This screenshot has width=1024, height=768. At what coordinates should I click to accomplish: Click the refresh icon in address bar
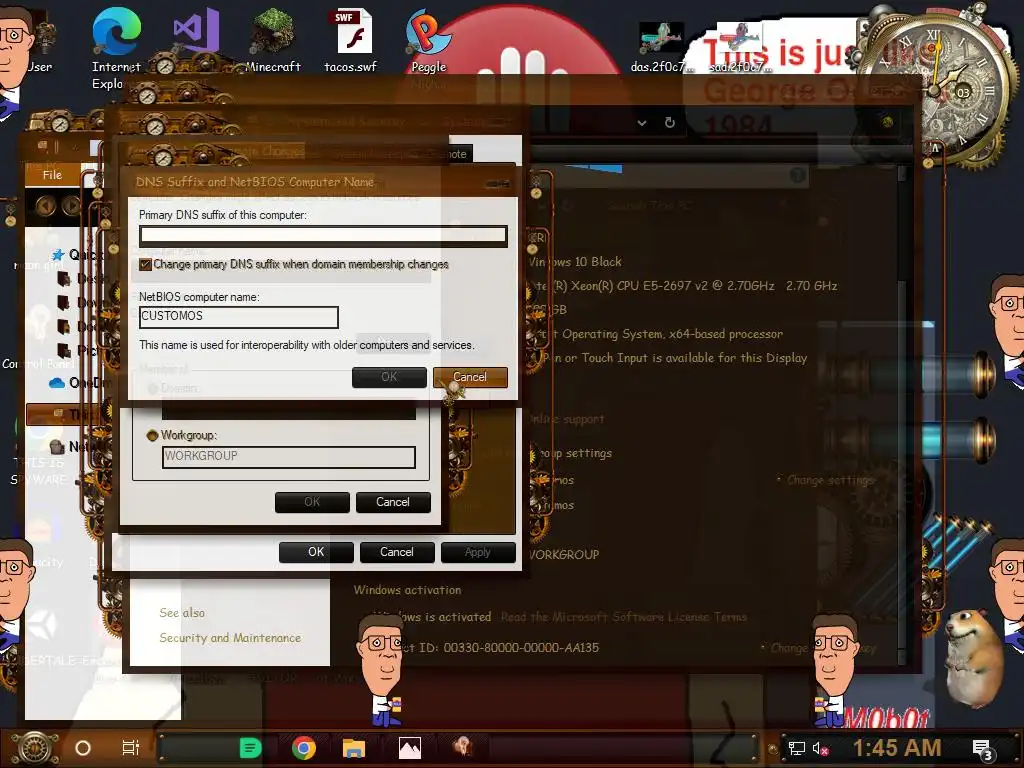point(669,122)
